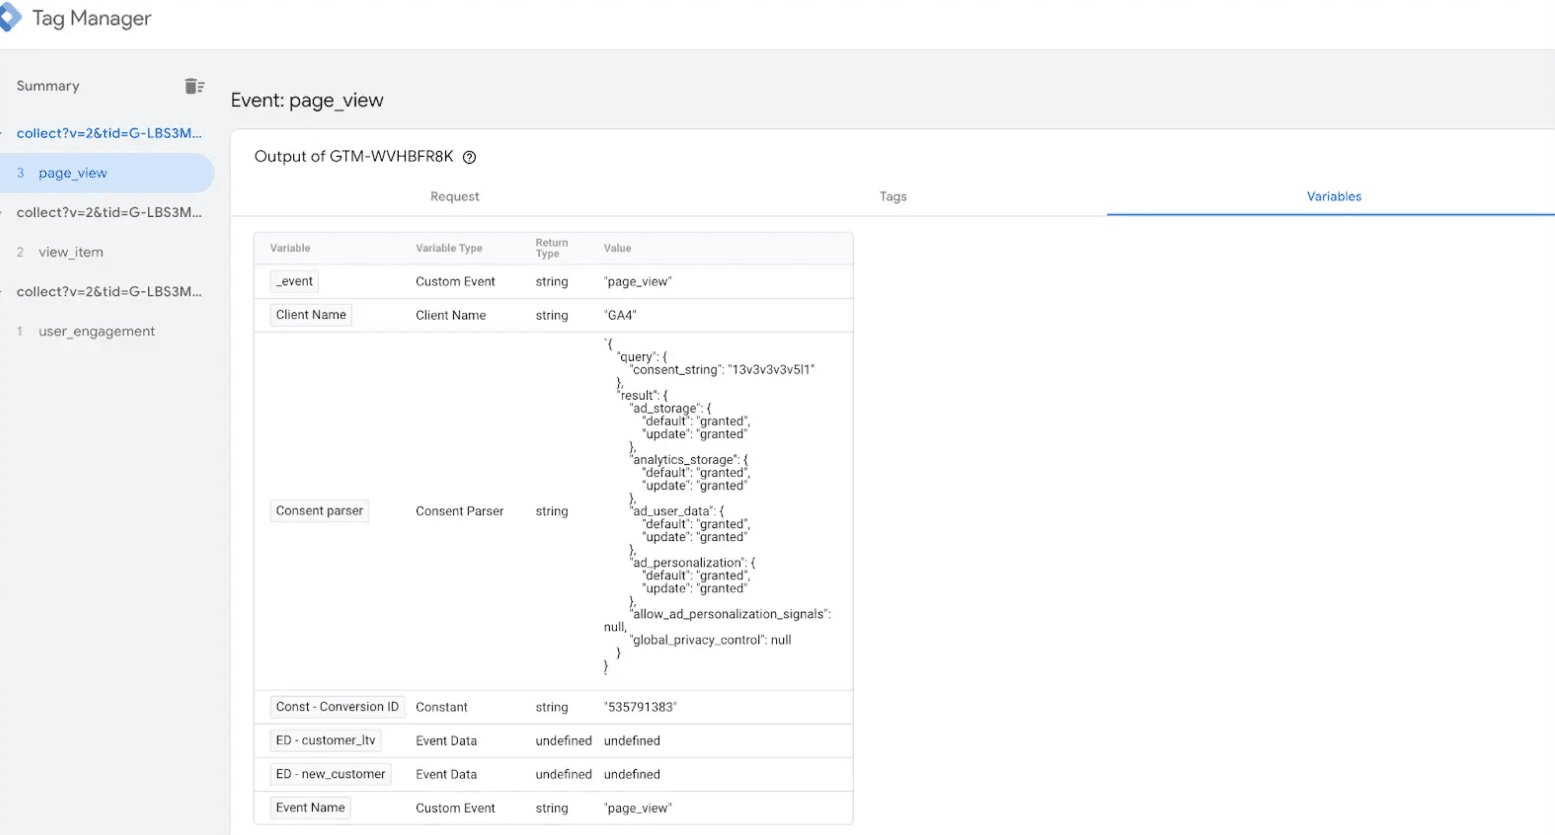Viewport: 1555px width, 835px height.
Task: Open help via the question mark icon
Action: [x=470, y=157]
